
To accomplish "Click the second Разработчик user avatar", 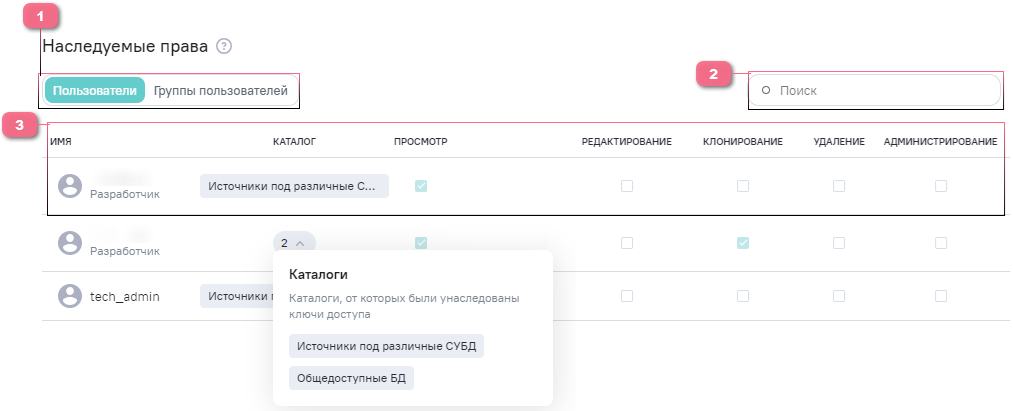I will pos(70,243).
